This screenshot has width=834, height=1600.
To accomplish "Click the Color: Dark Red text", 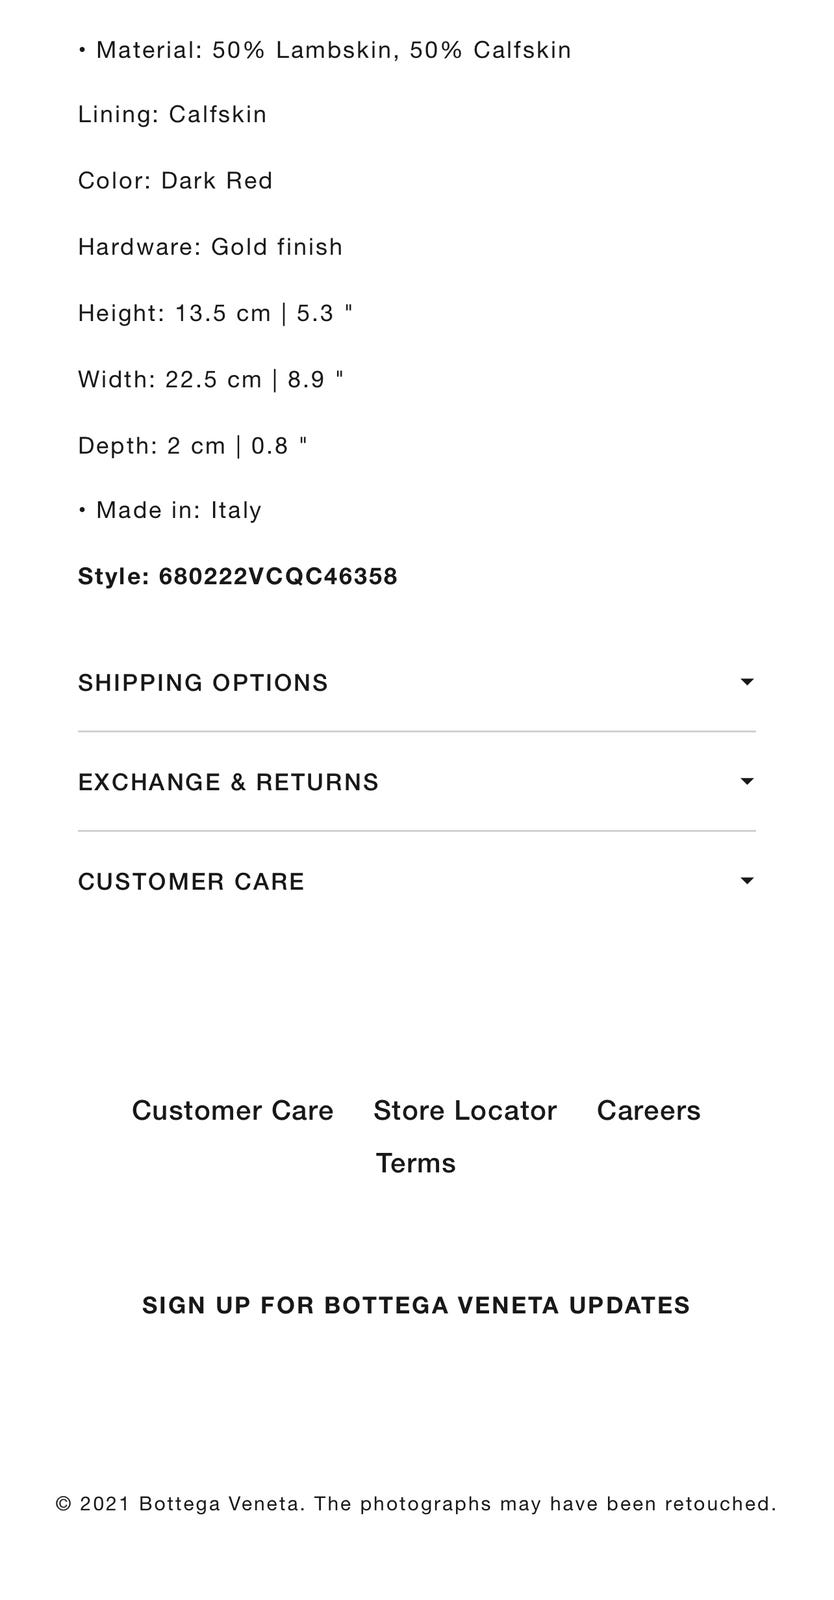I will [x=175, y=181].
